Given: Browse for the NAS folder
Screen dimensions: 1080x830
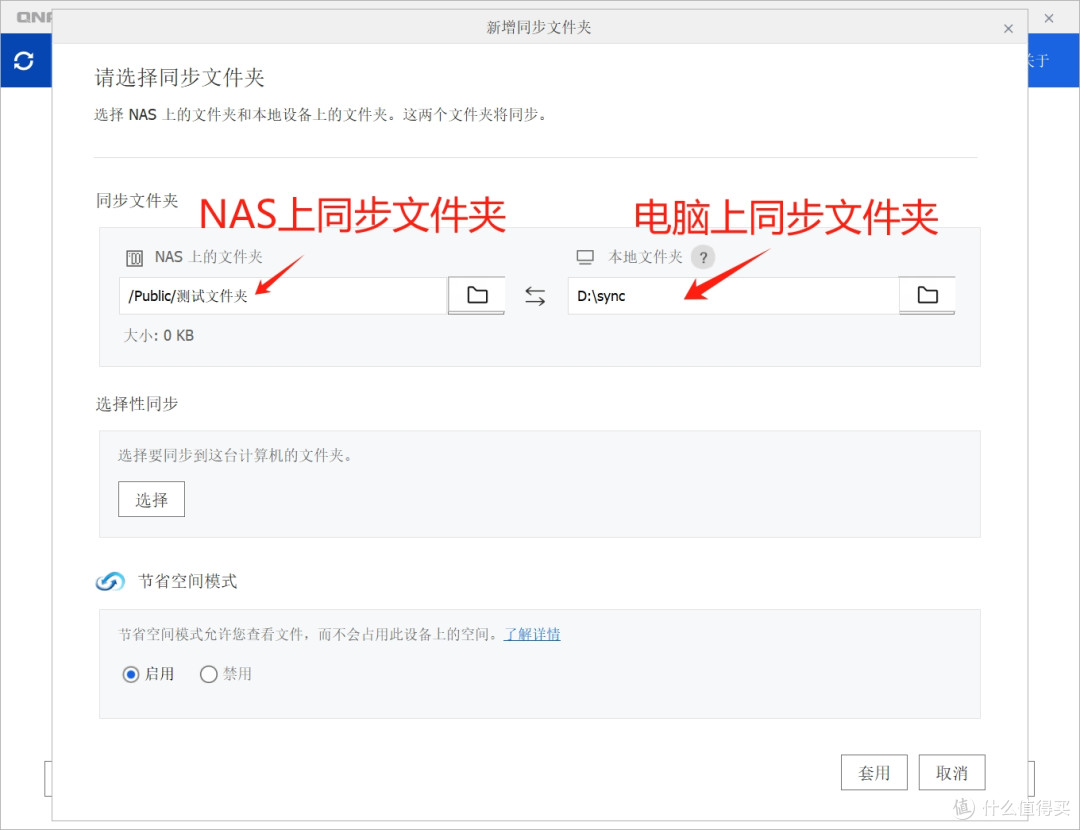Looking at the screenshot, I should (477, 295).
